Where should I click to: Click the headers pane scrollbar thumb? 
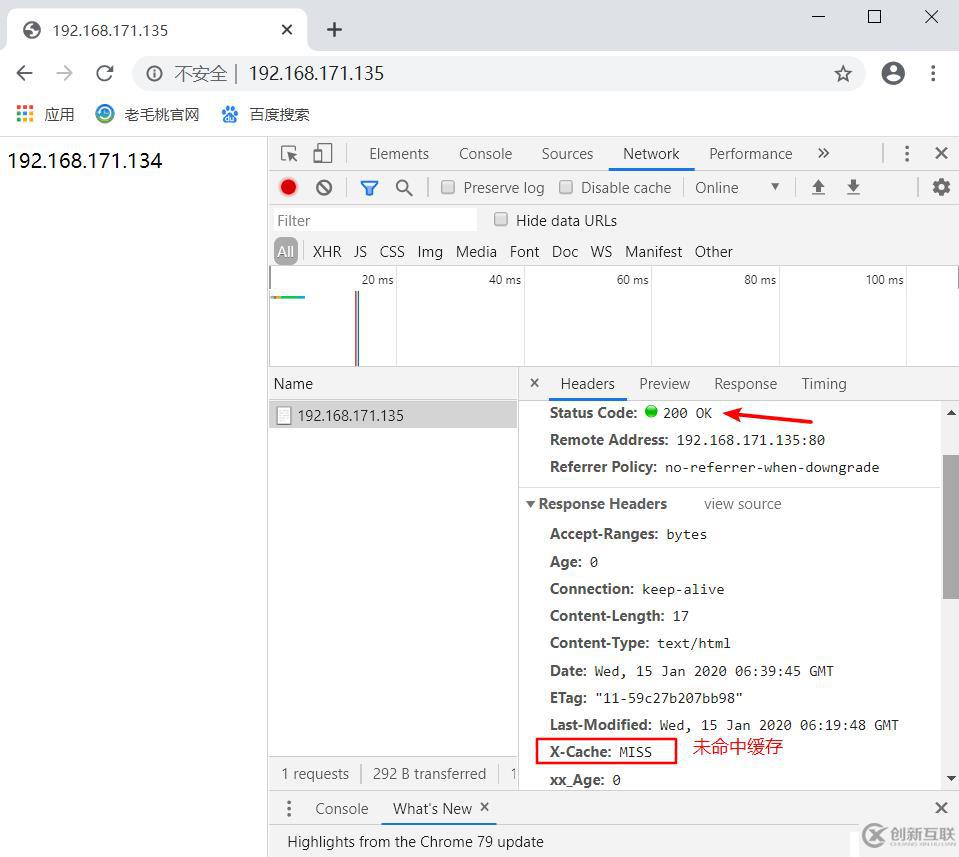coord(950,527)
